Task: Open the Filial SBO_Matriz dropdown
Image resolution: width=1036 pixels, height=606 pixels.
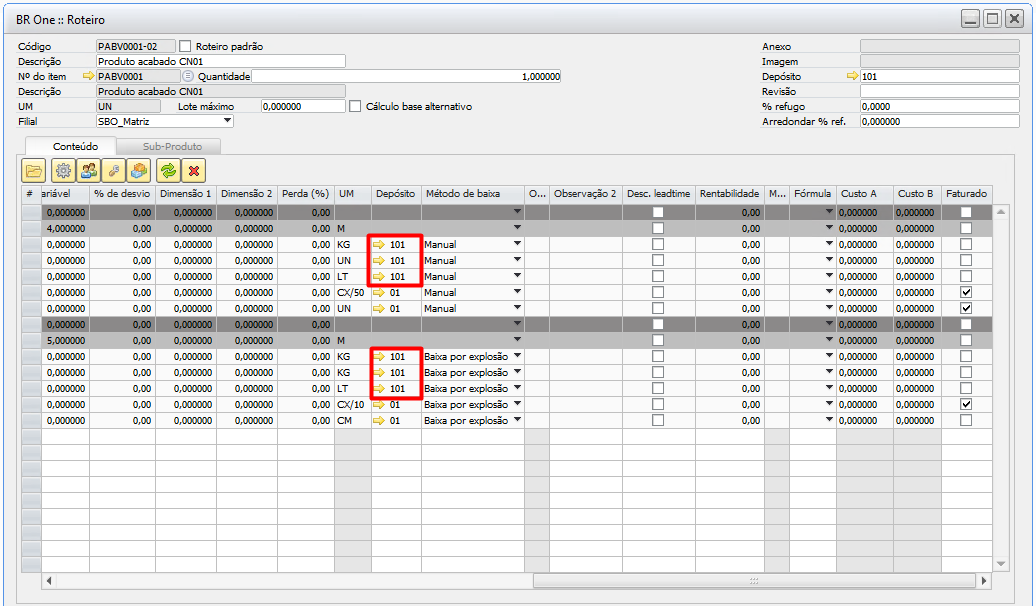Action: tap(227, 121)
